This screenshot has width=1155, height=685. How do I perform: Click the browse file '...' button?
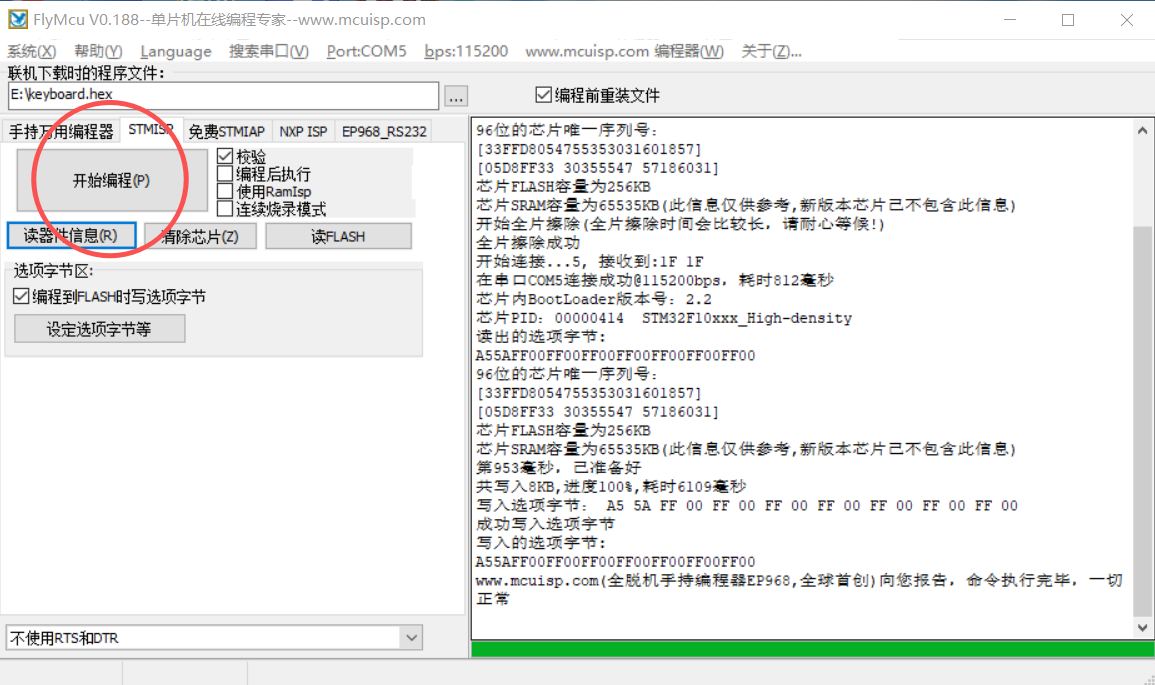coord(456,96)
